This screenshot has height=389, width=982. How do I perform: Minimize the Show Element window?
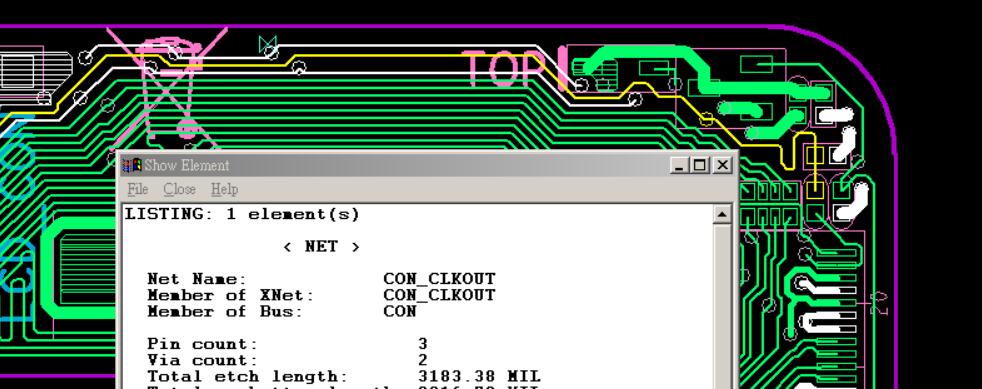coord(679,165)
